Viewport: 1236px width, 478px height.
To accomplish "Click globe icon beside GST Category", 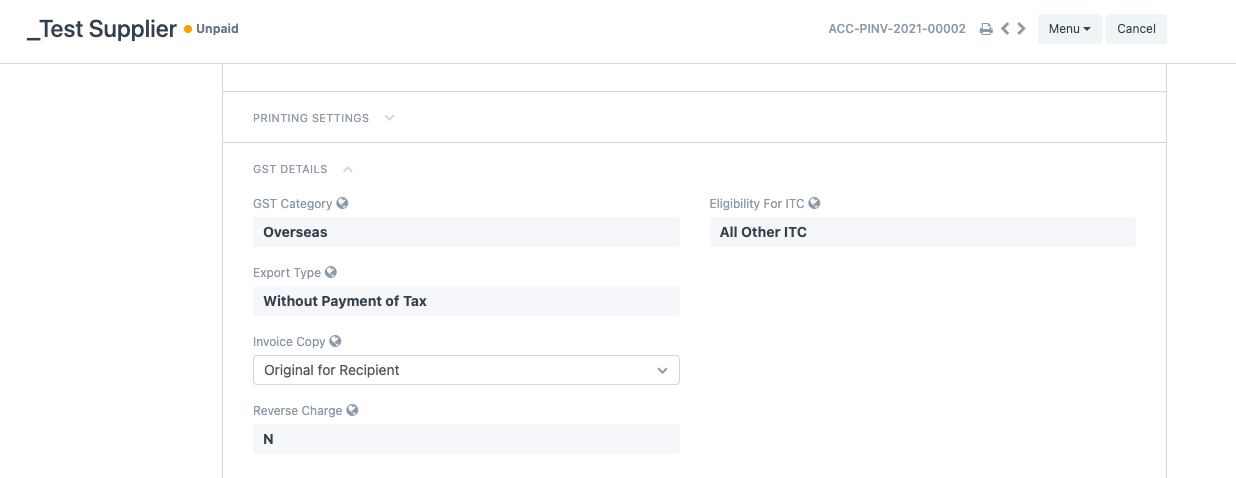I will pos(342,203).
